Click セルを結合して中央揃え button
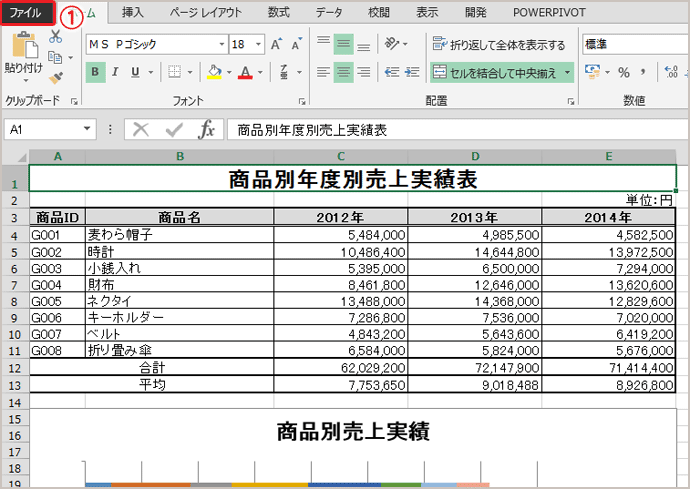The image size is (690, 489). coord(495,72)
